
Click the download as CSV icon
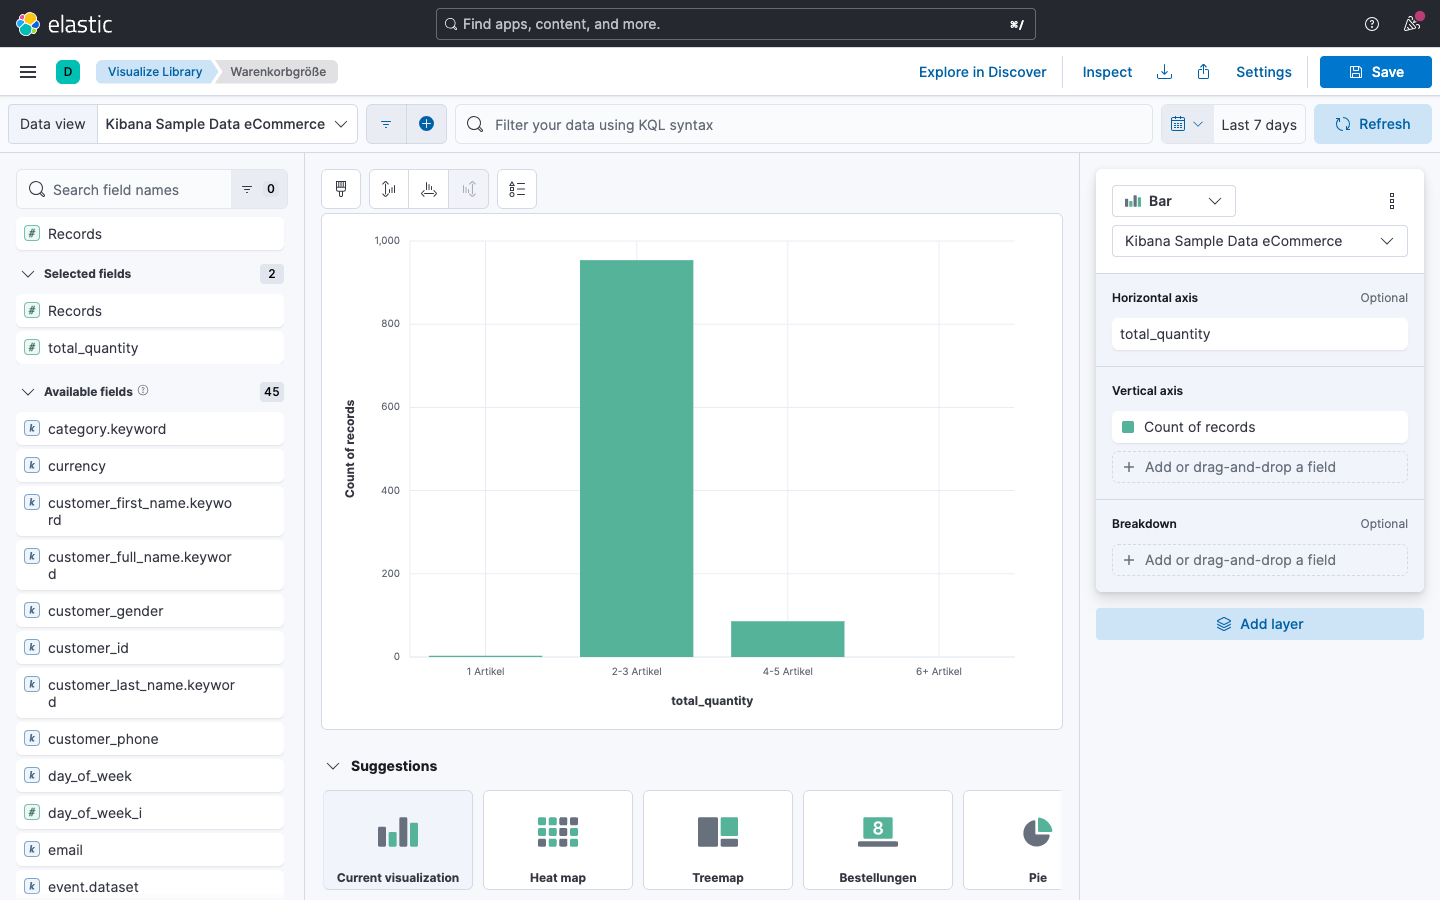1164,72
